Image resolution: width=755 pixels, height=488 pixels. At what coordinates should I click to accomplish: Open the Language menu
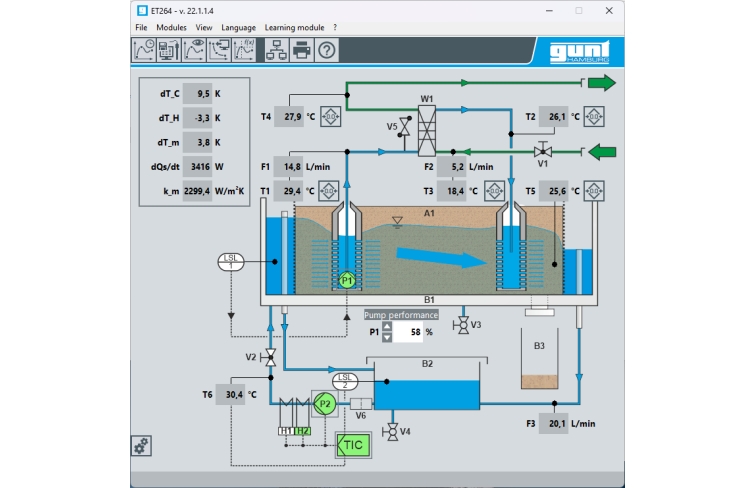[x=239, y=27]
